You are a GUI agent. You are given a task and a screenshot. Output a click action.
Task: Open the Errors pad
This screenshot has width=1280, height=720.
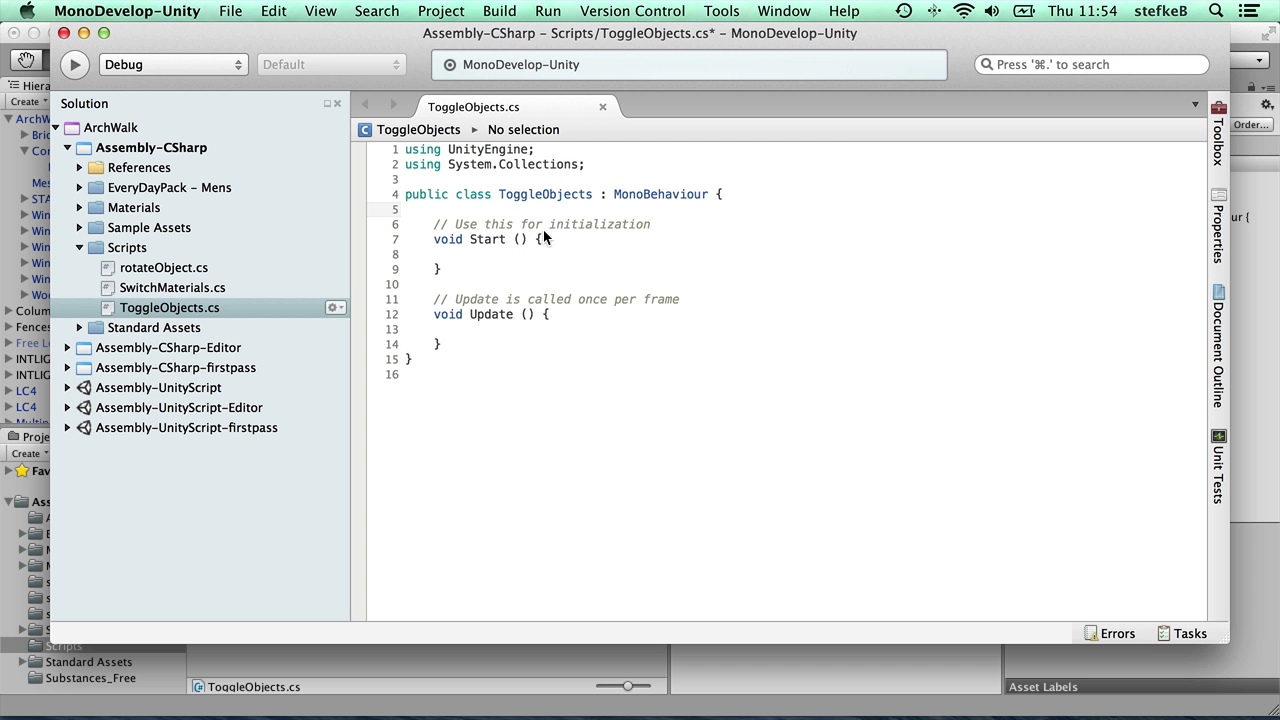tap(1110, 634)
